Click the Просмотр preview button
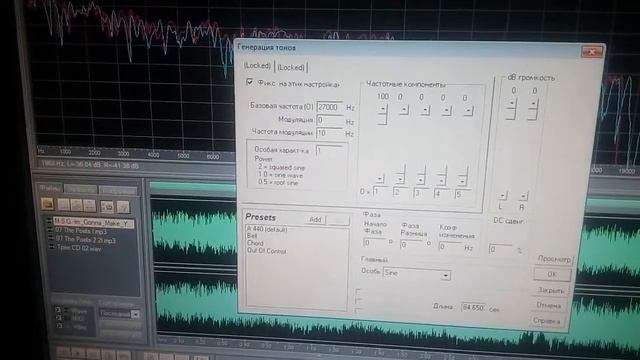Viewport: 640px width, 360px height. [x=553, y=259]
